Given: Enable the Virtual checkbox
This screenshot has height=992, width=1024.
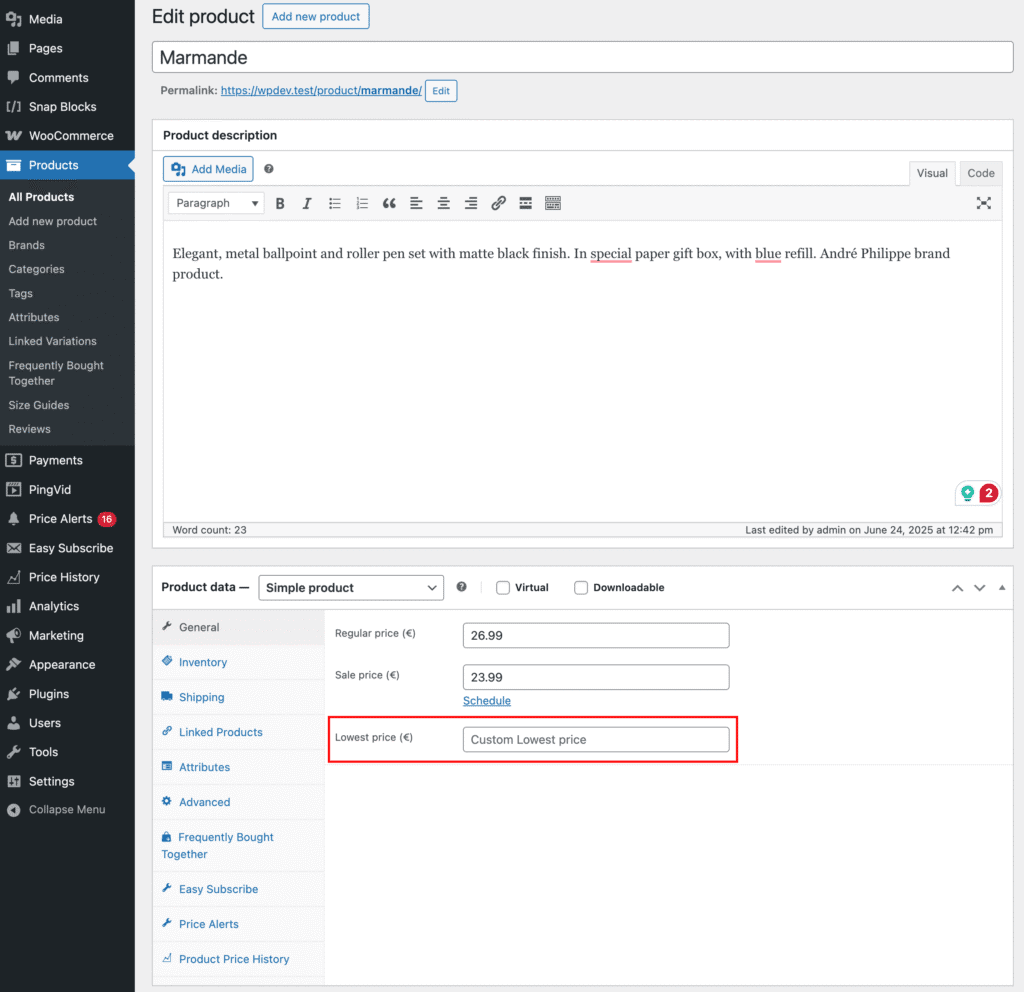Looking at the screenshot, I should point(503,588).
